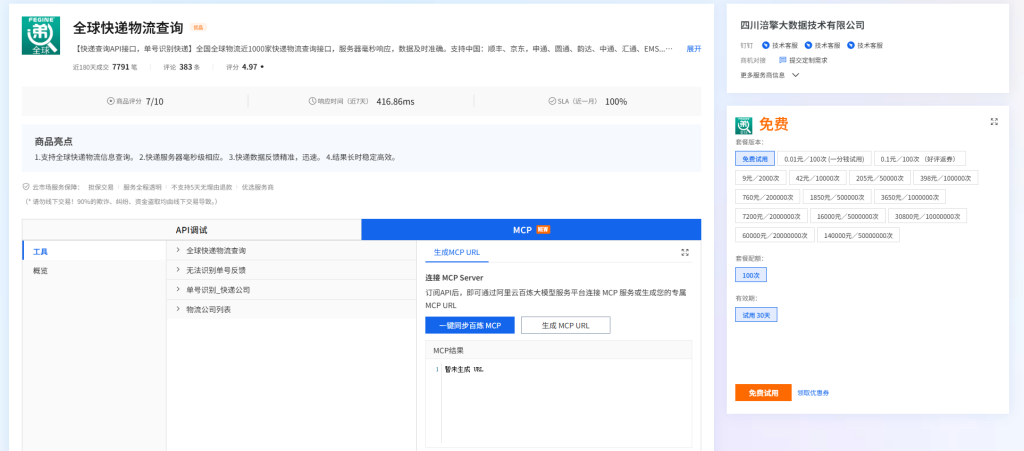Click the NEW badge on MCP tab
The image size is (1024, 451).
(x=543, y=230)
